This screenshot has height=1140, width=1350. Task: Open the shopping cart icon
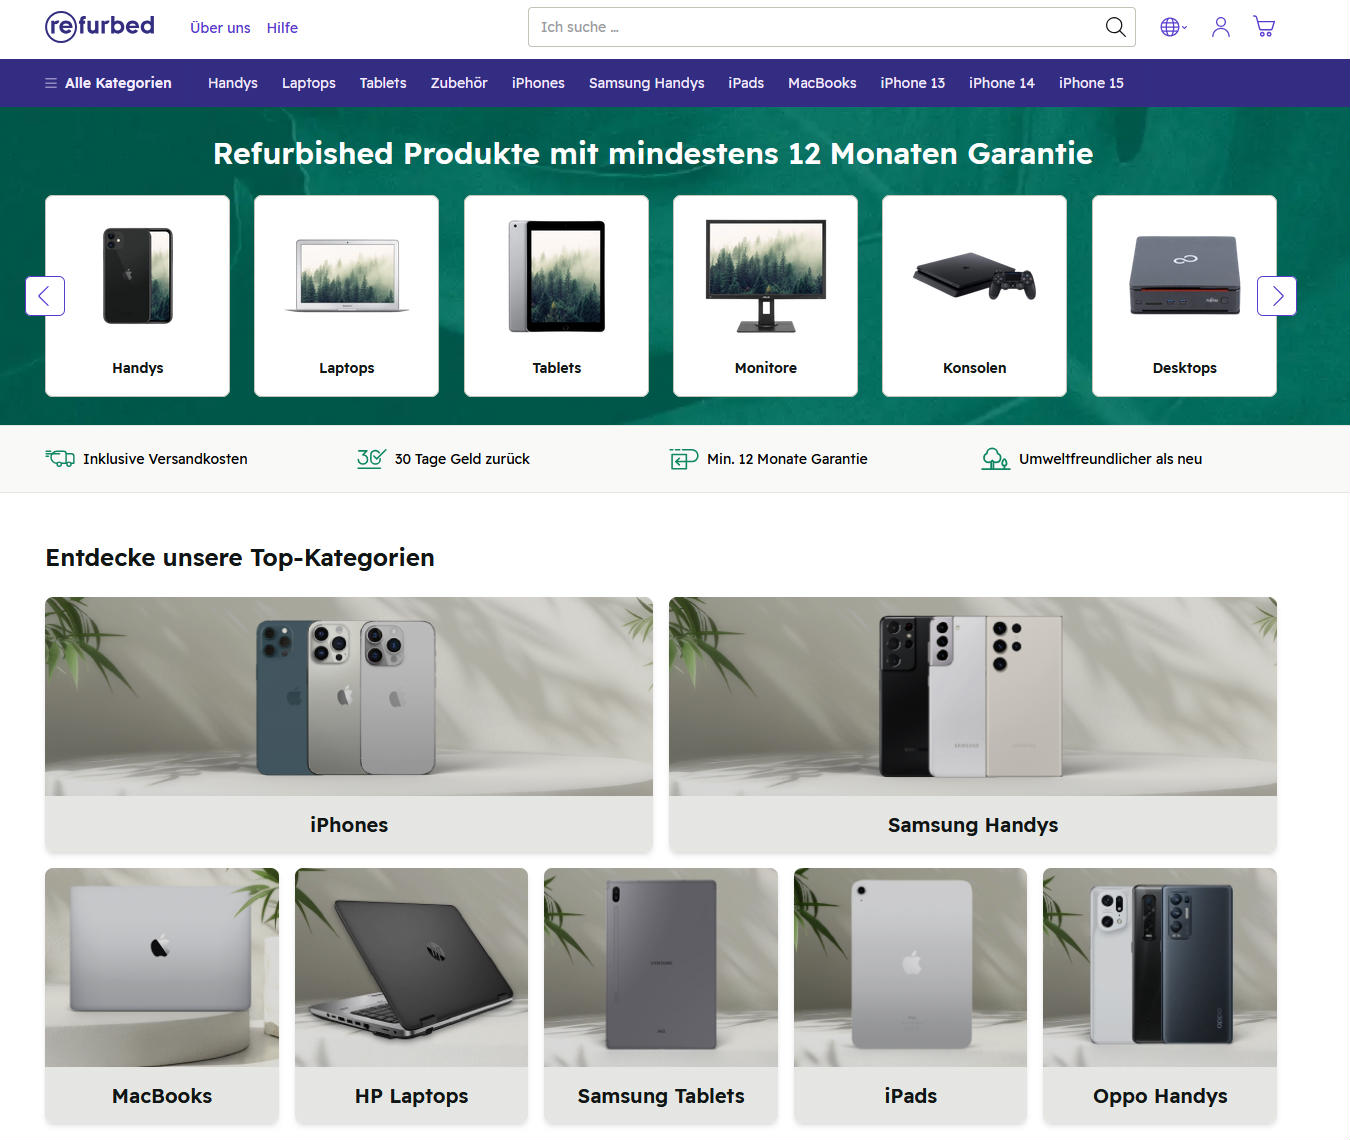[x=1264, y=27]
